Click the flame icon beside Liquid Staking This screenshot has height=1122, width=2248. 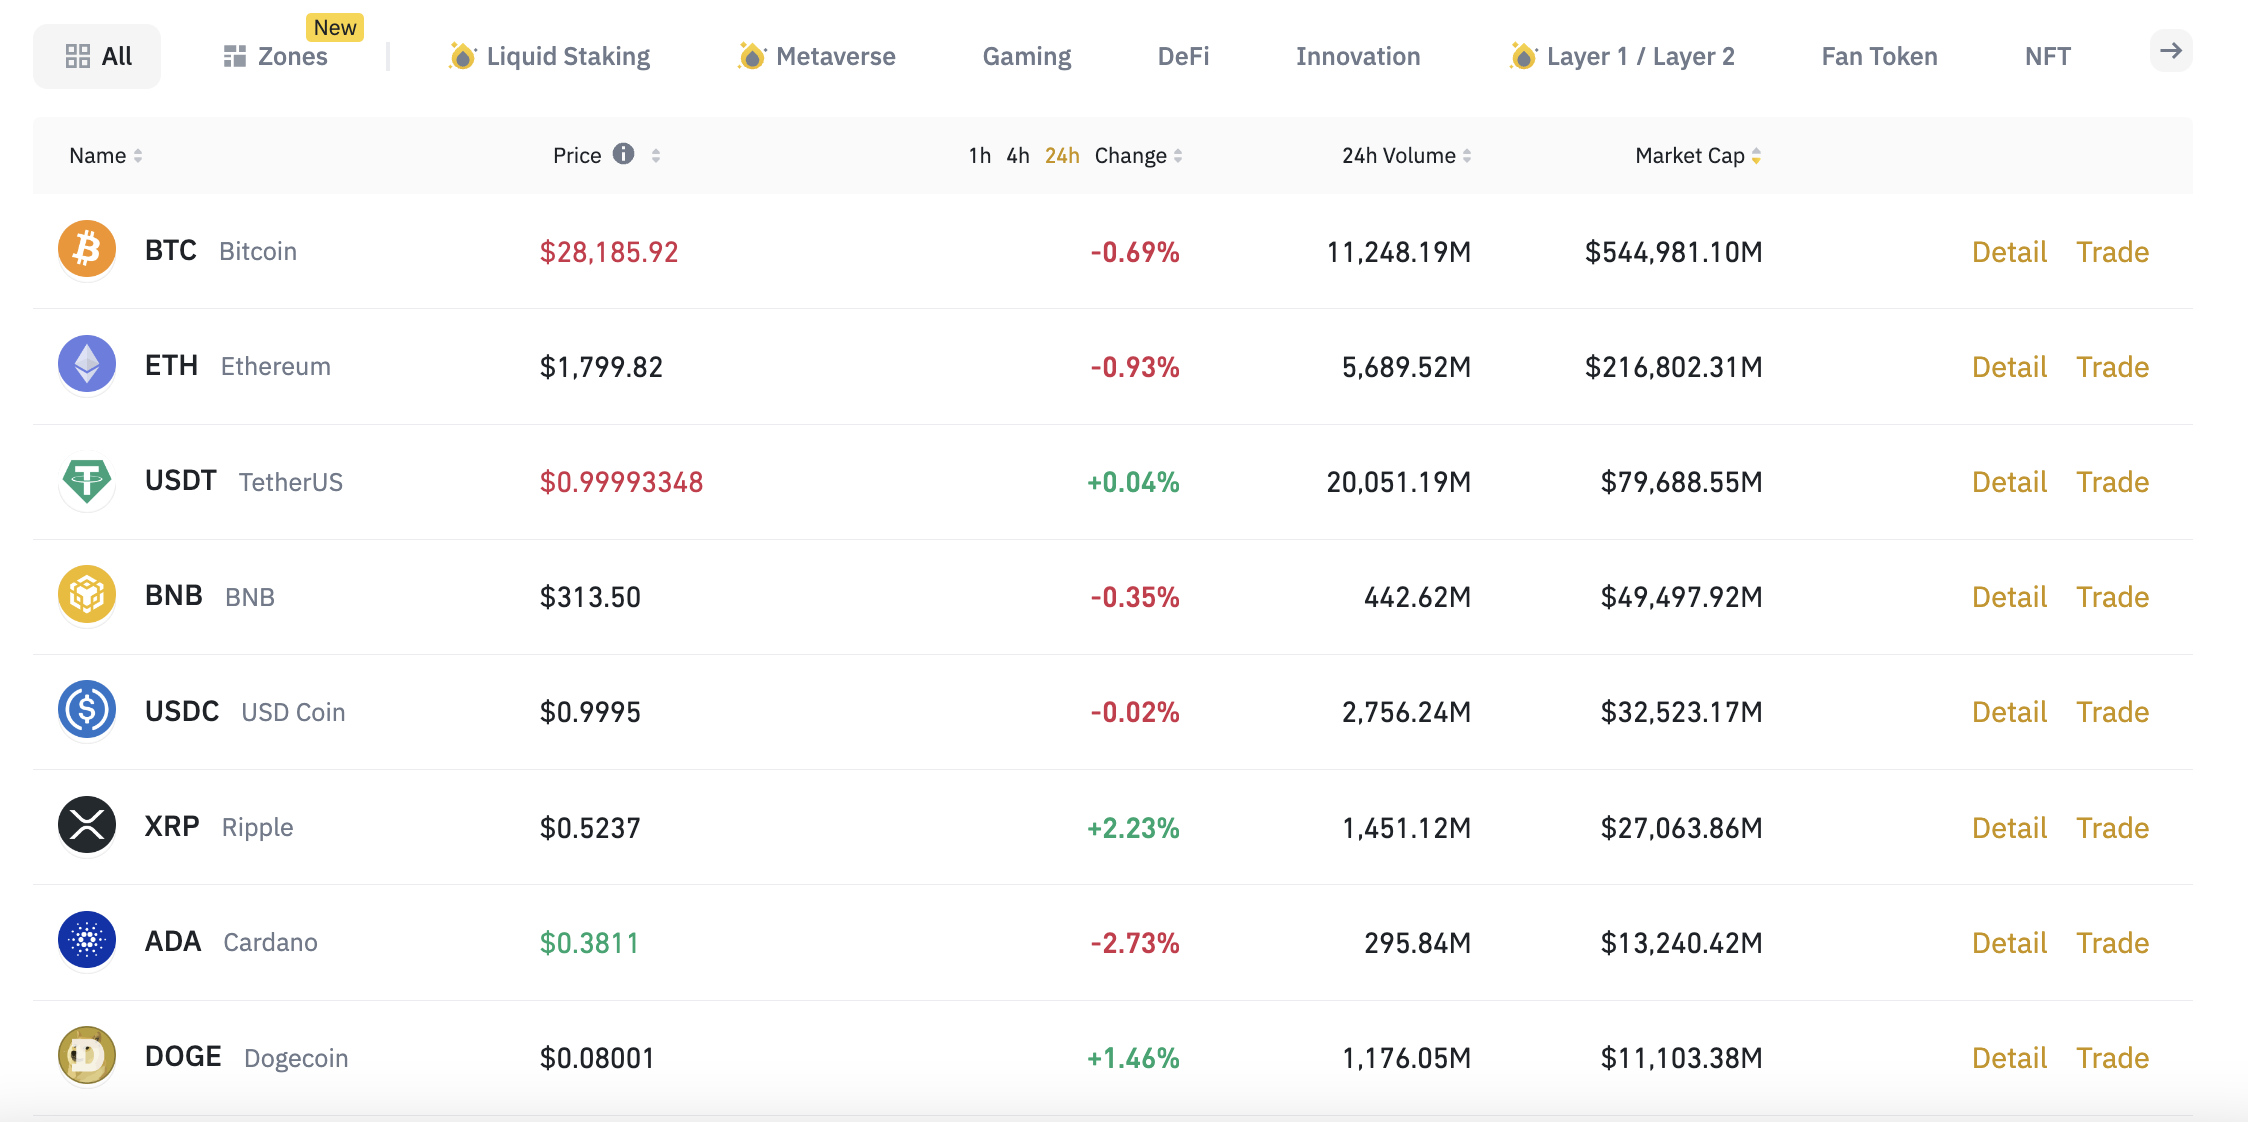click(462, 56)
